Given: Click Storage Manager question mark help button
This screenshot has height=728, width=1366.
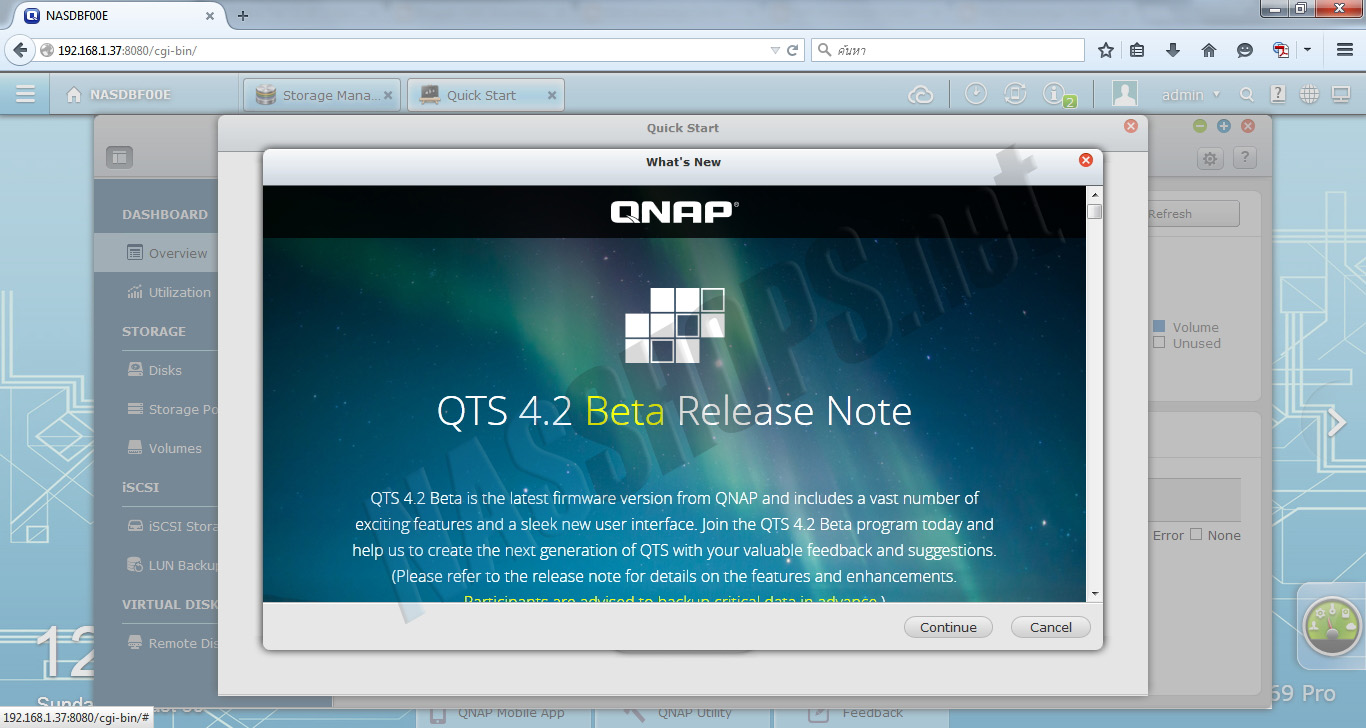Looking at the screenshot, I should [x=1244, y=158].
